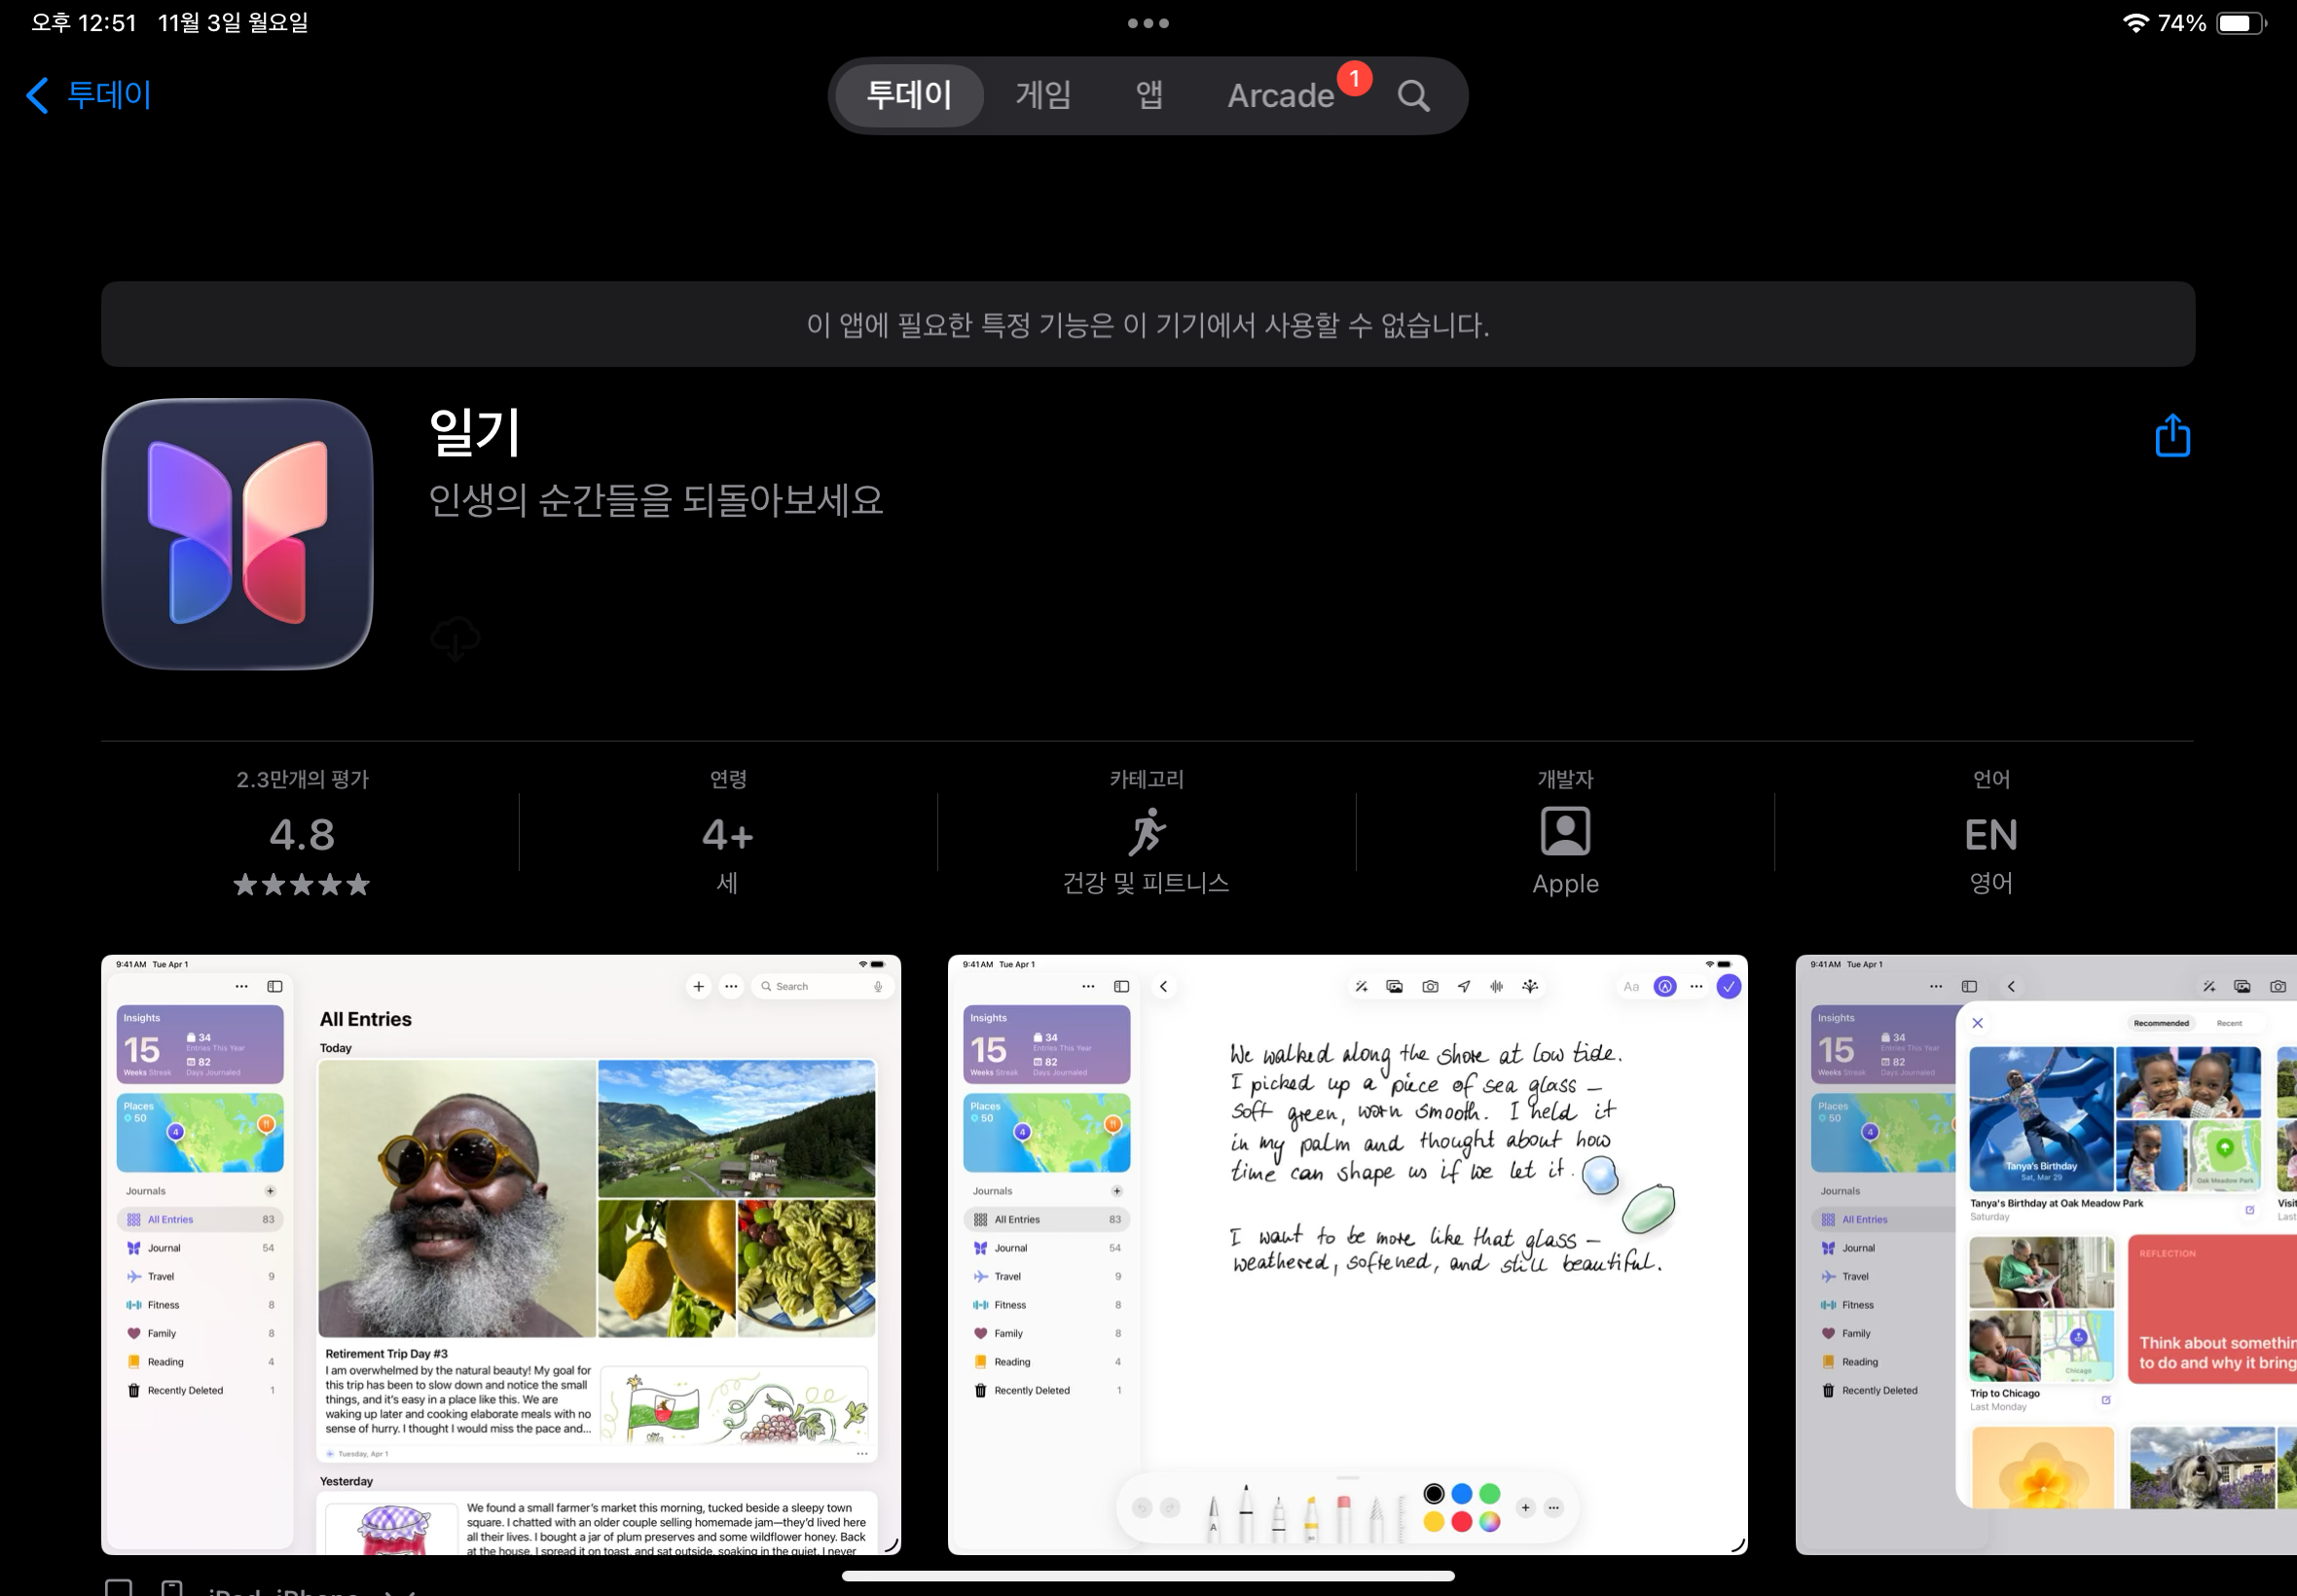Viewport: 2297px width, 1596px height.
Task: Tap the EN 영어 language info
Action: click(1990, 835)
